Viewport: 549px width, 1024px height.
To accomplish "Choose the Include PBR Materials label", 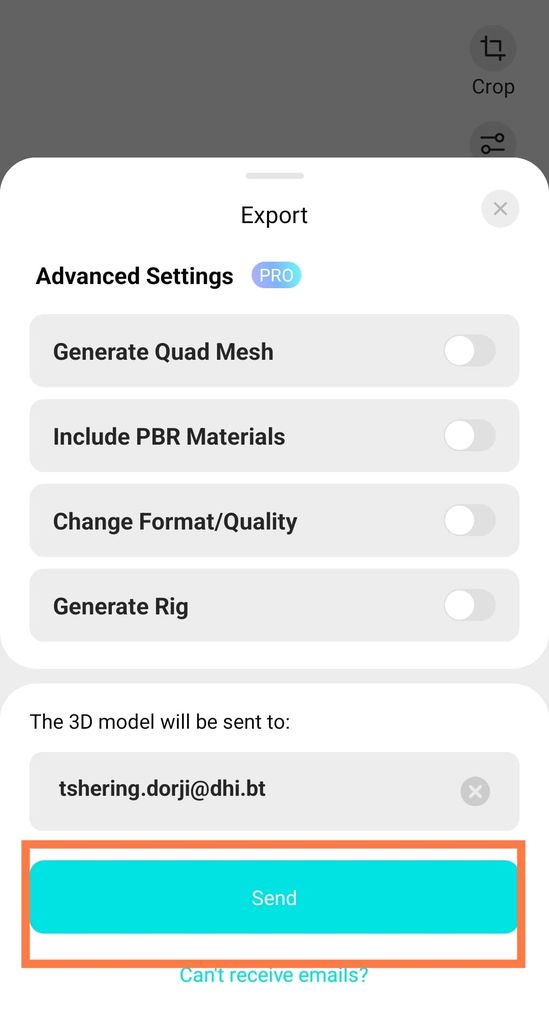I will 169,436.
